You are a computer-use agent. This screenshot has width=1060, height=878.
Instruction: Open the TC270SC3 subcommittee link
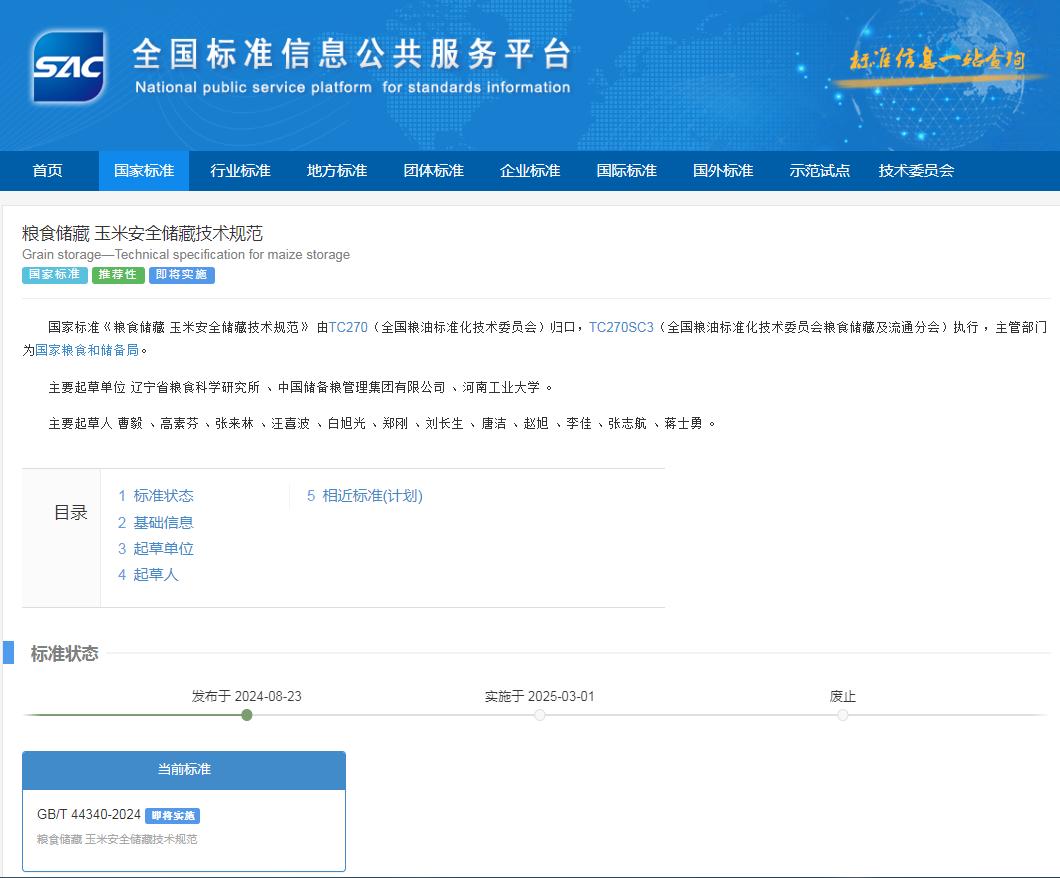620,327
